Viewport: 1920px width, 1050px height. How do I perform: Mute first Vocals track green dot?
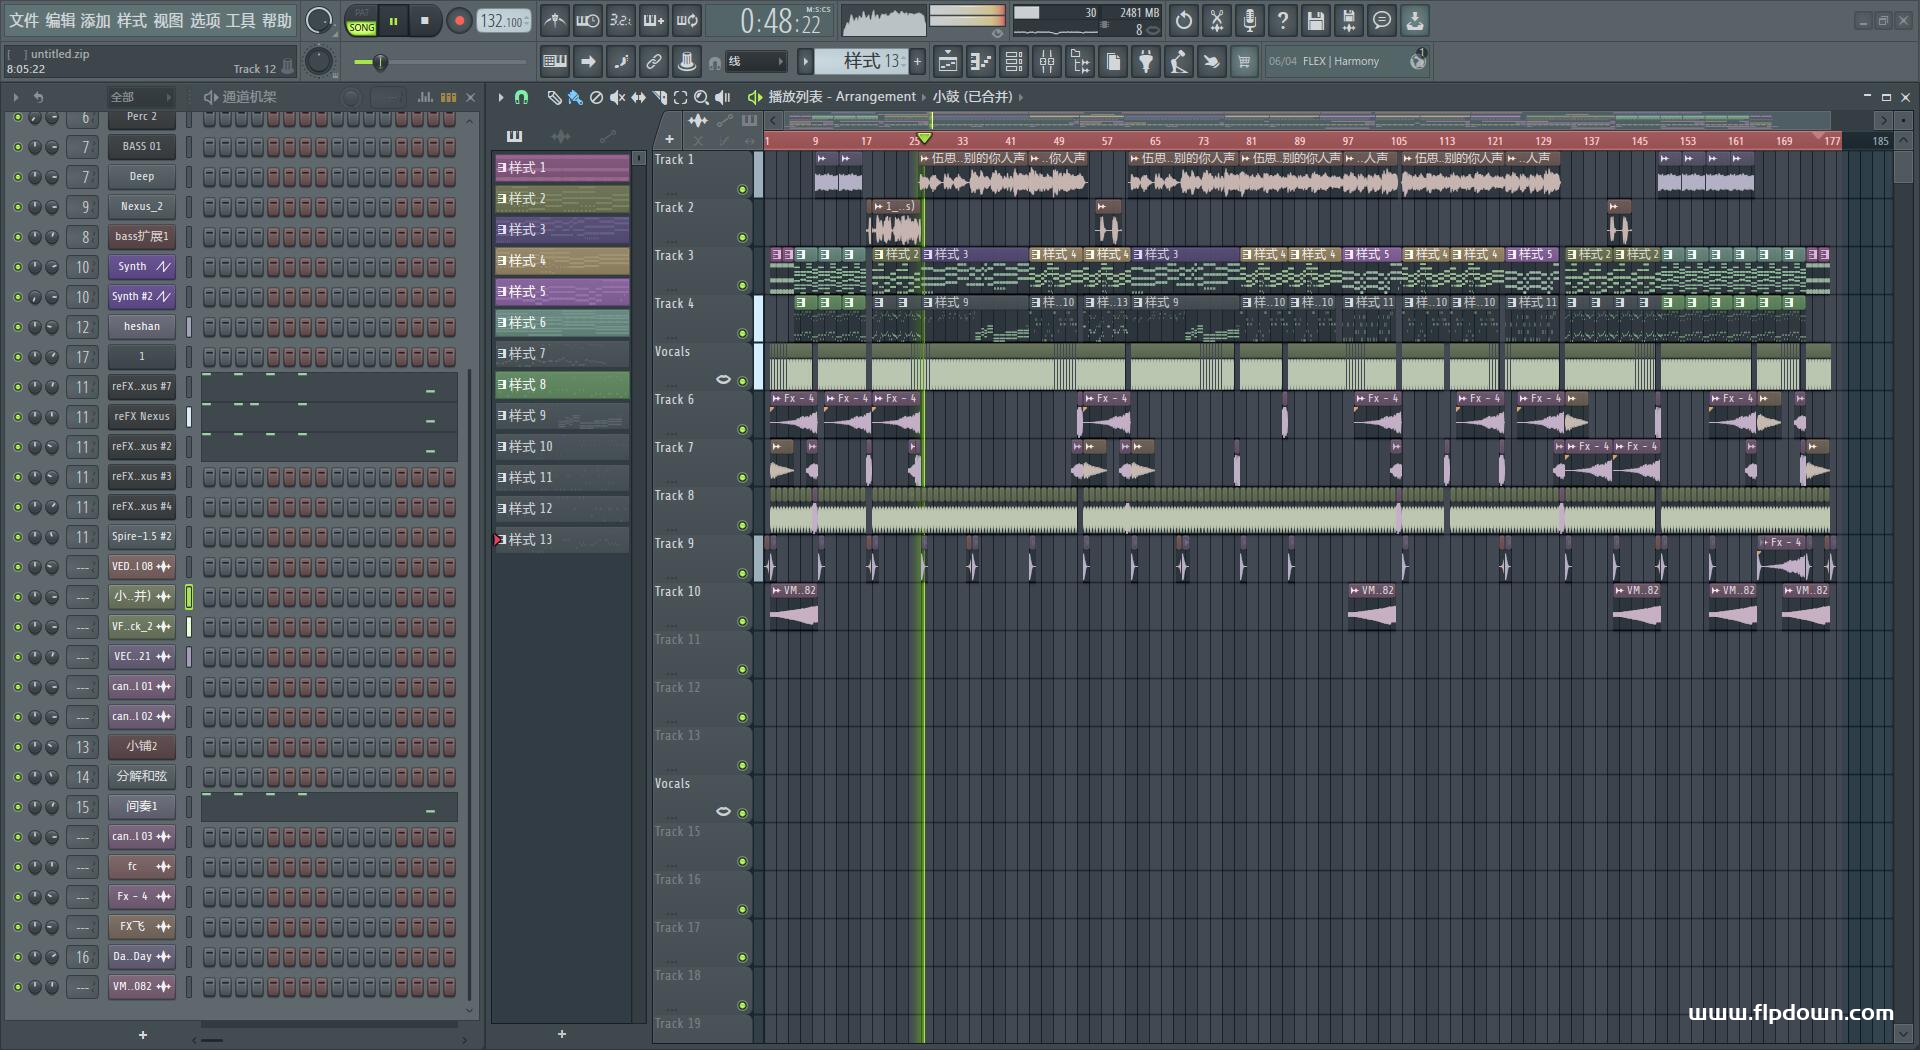point(742,381)
